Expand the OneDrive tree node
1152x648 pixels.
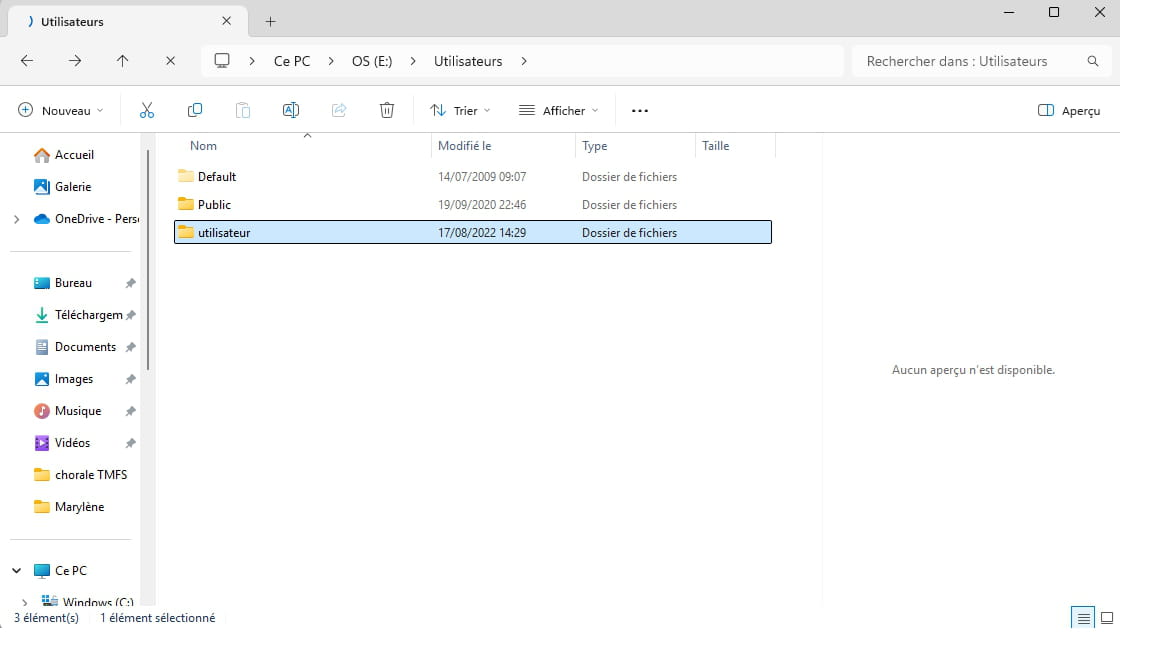tap(16, 219)
